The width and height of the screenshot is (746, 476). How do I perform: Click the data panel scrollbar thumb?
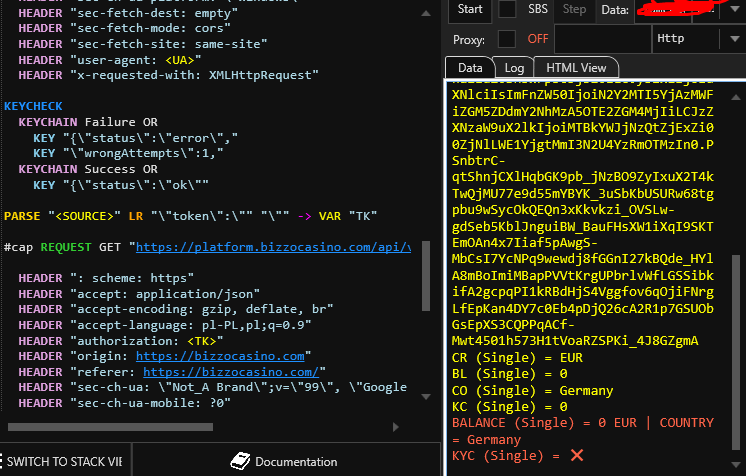pyautogui.click(x=736, y=352)
